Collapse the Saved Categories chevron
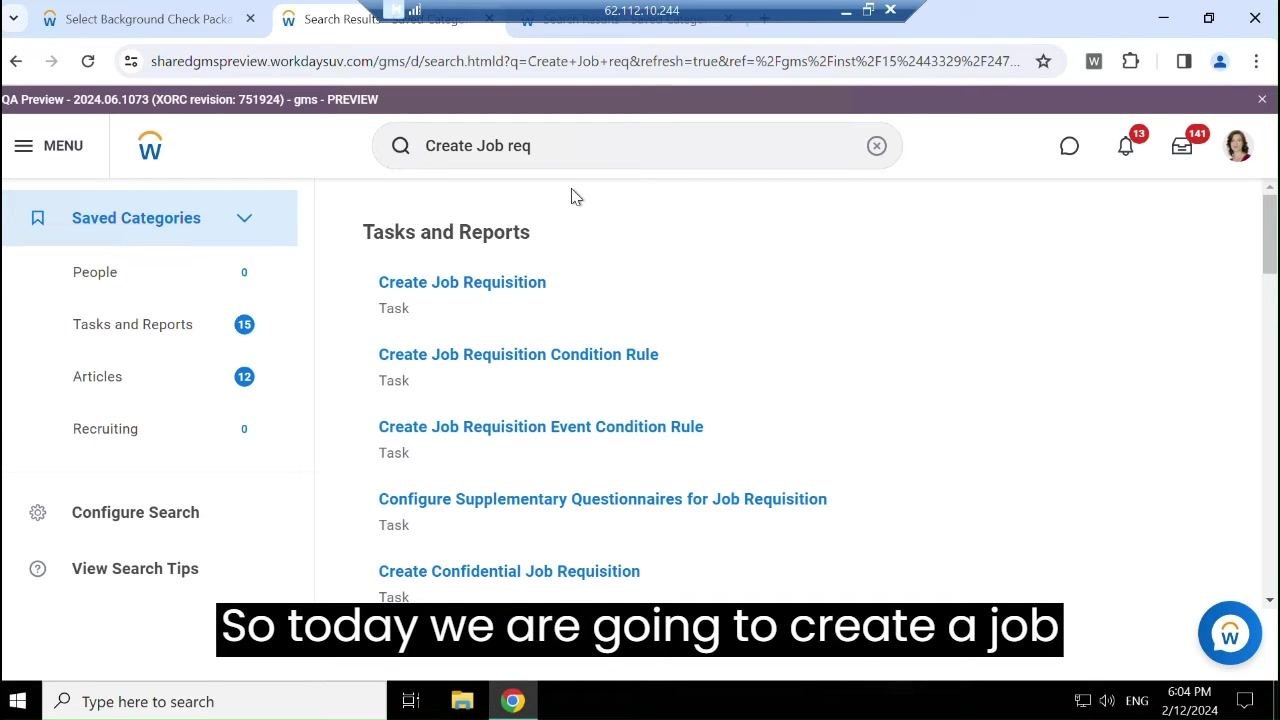This screenshot has height=720, width=1280. coord(244,218)
